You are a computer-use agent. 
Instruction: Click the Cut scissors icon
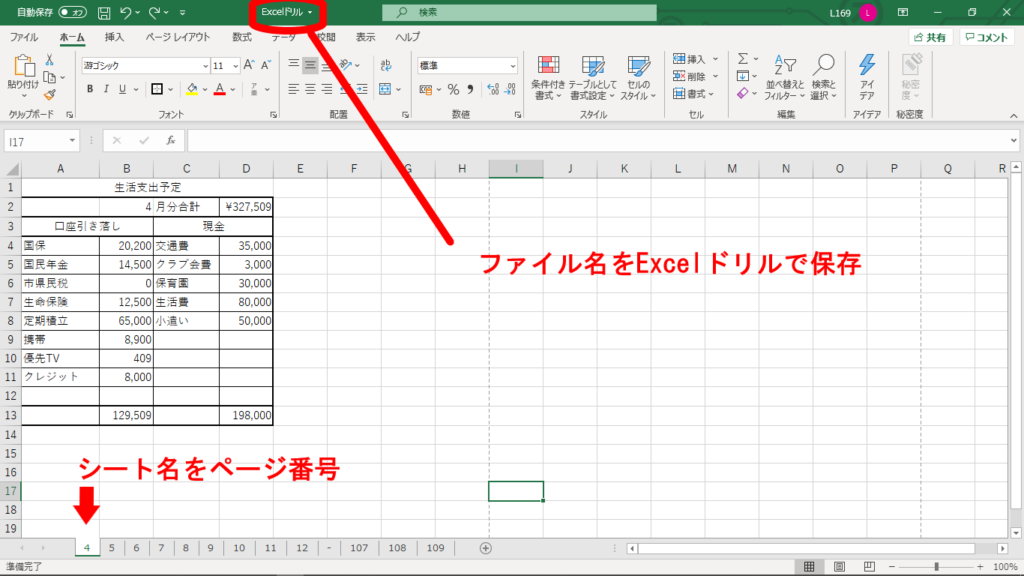(x=49, y=60)
